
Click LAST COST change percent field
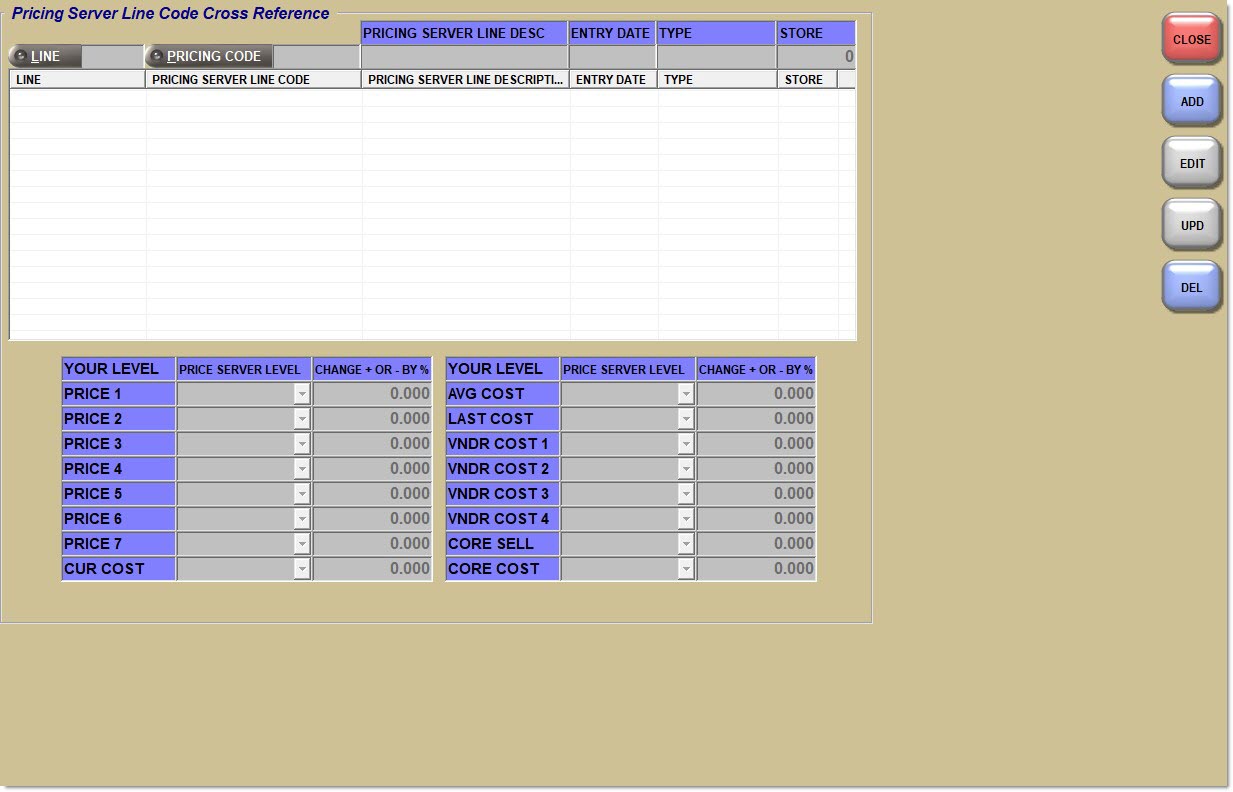click(x=756, y=419)
